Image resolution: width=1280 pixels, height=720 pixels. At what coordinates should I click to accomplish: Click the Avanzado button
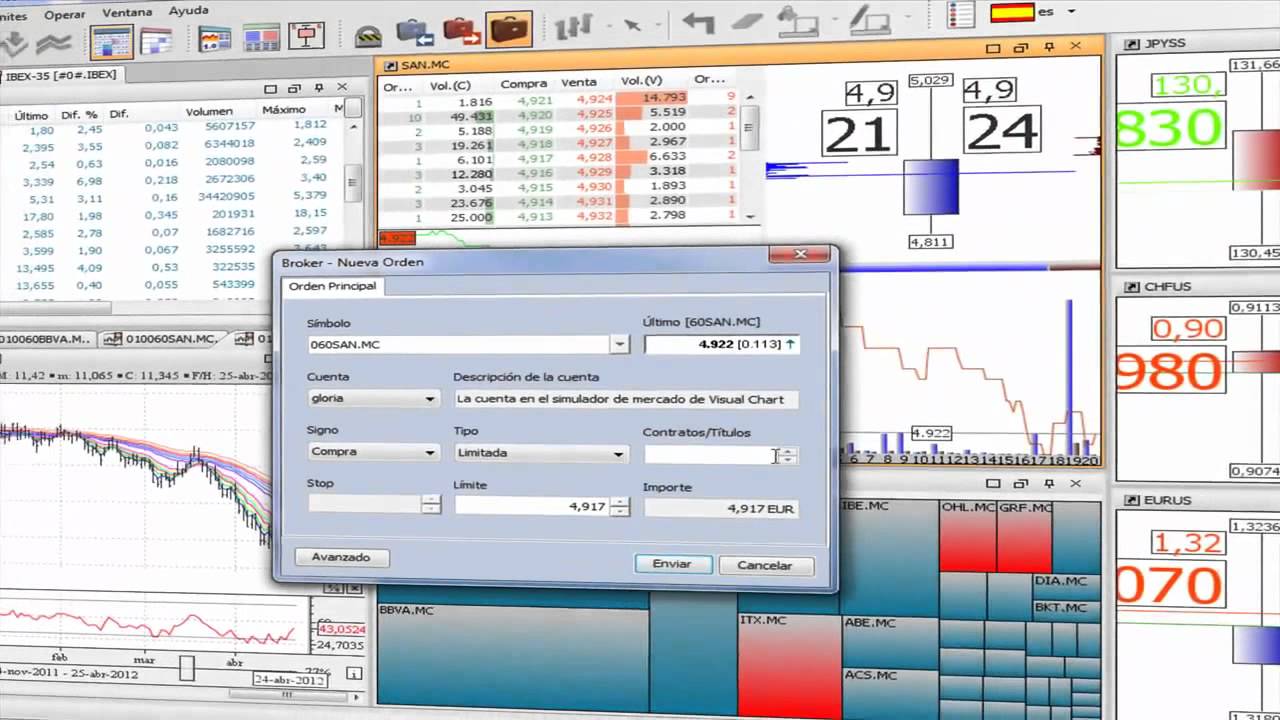[341, 557]
